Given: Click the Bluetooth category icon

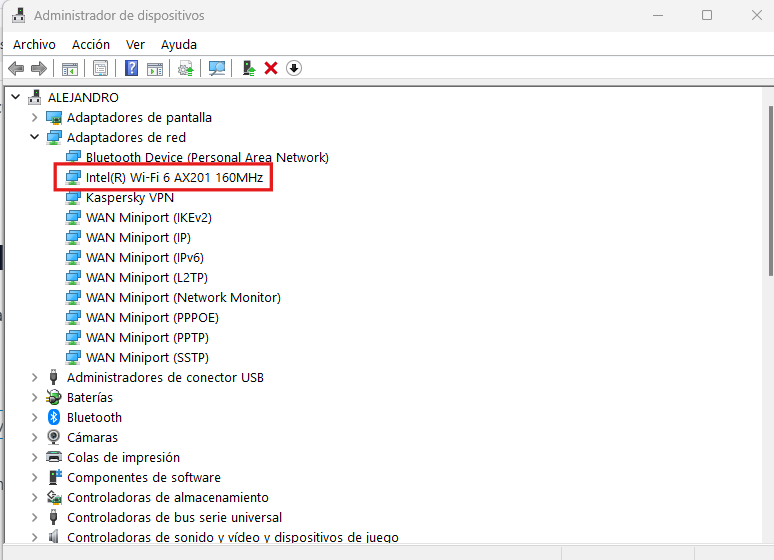Looking at the screenshot, I should click(x=54, y=417).
